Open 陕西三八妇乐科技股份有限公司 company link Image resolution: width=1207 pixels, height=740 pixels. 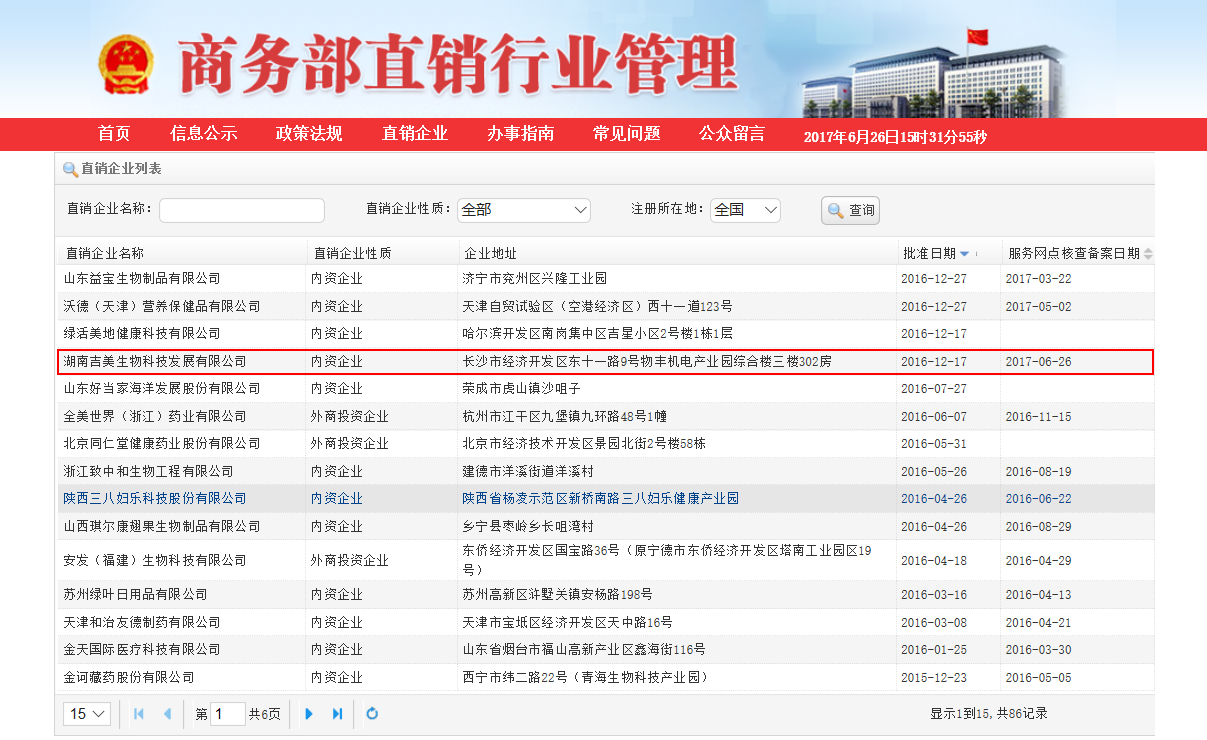coord(155,498)
